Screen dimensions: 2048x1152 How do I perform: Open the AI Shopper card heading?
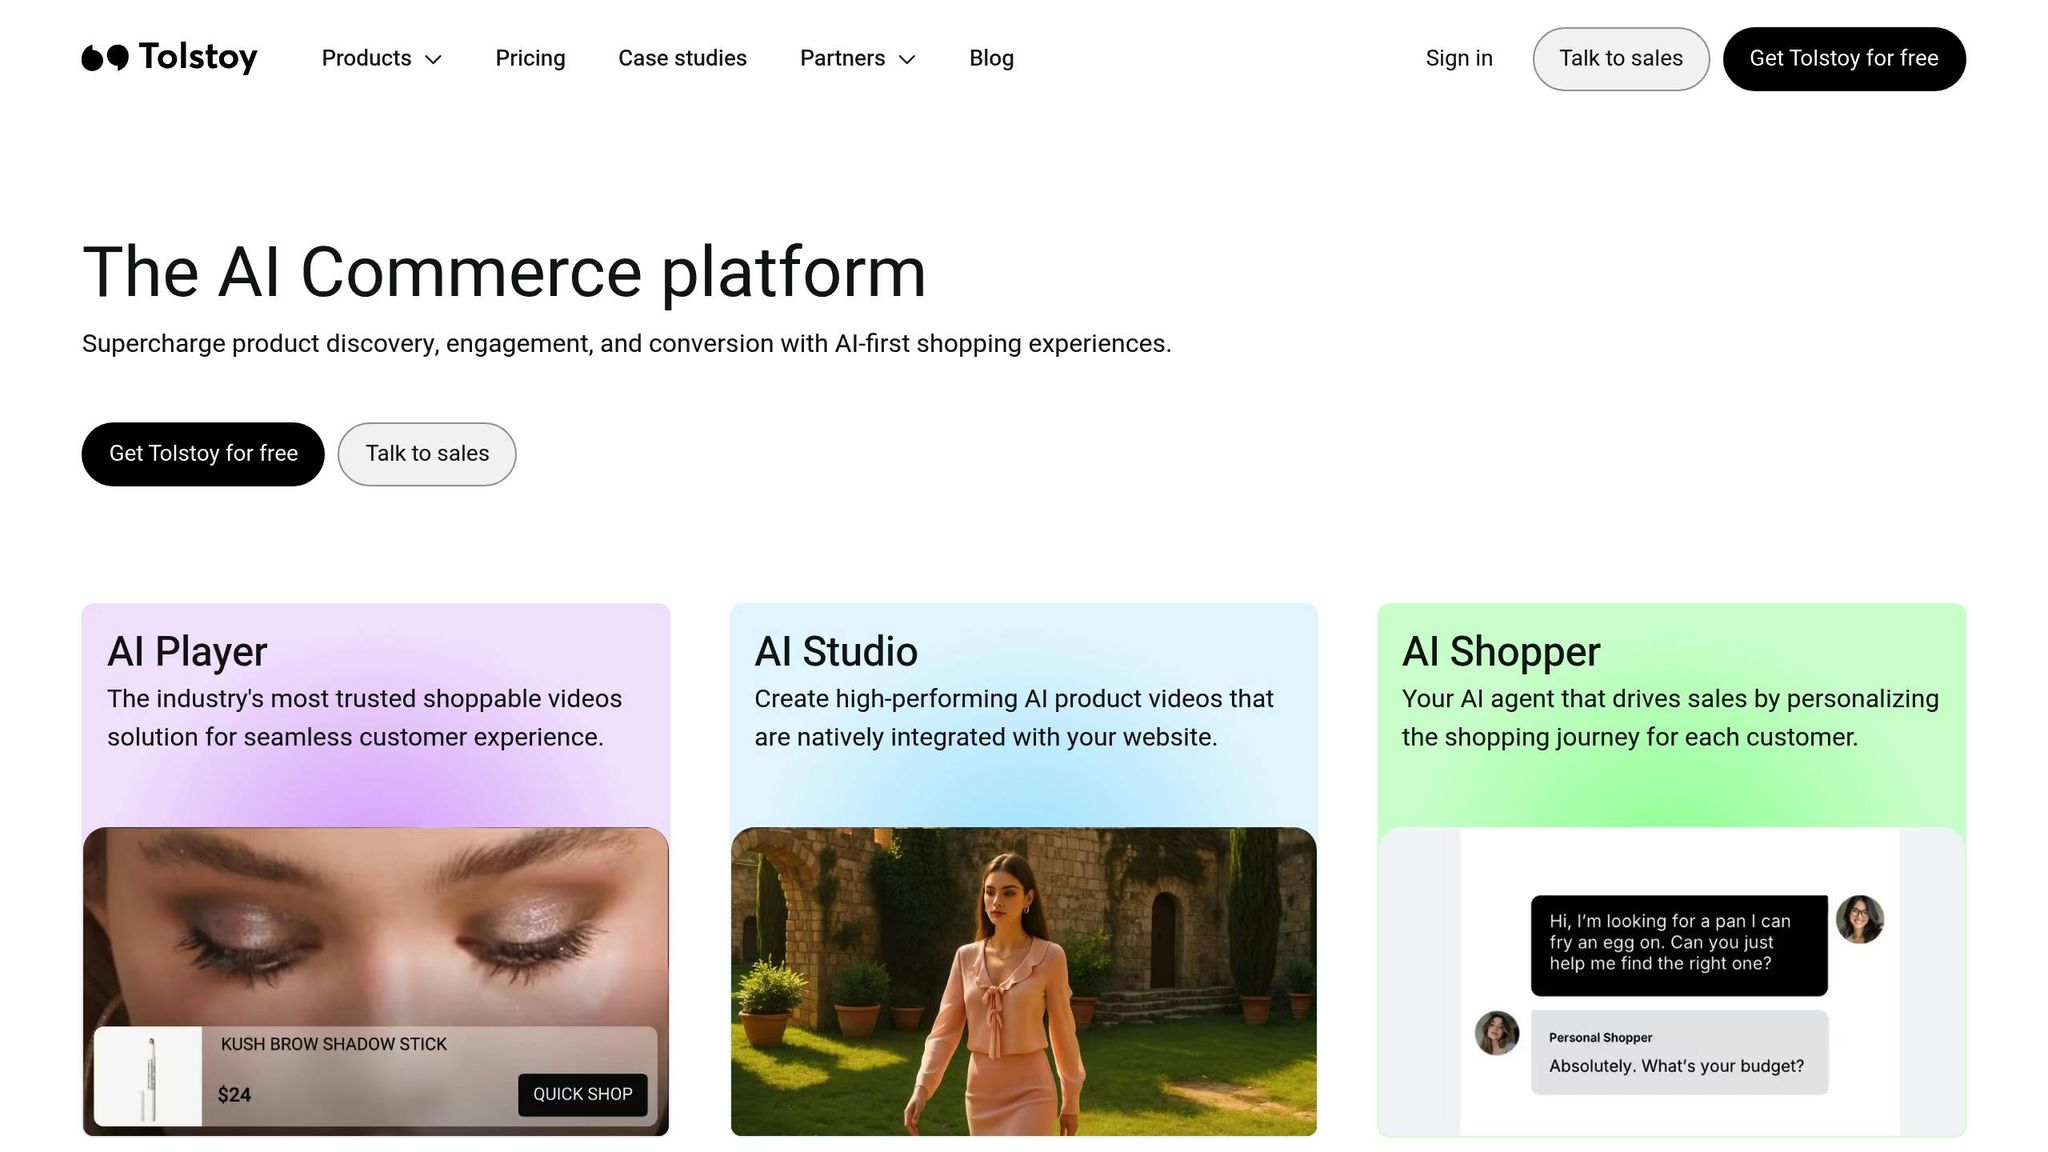1500,652
